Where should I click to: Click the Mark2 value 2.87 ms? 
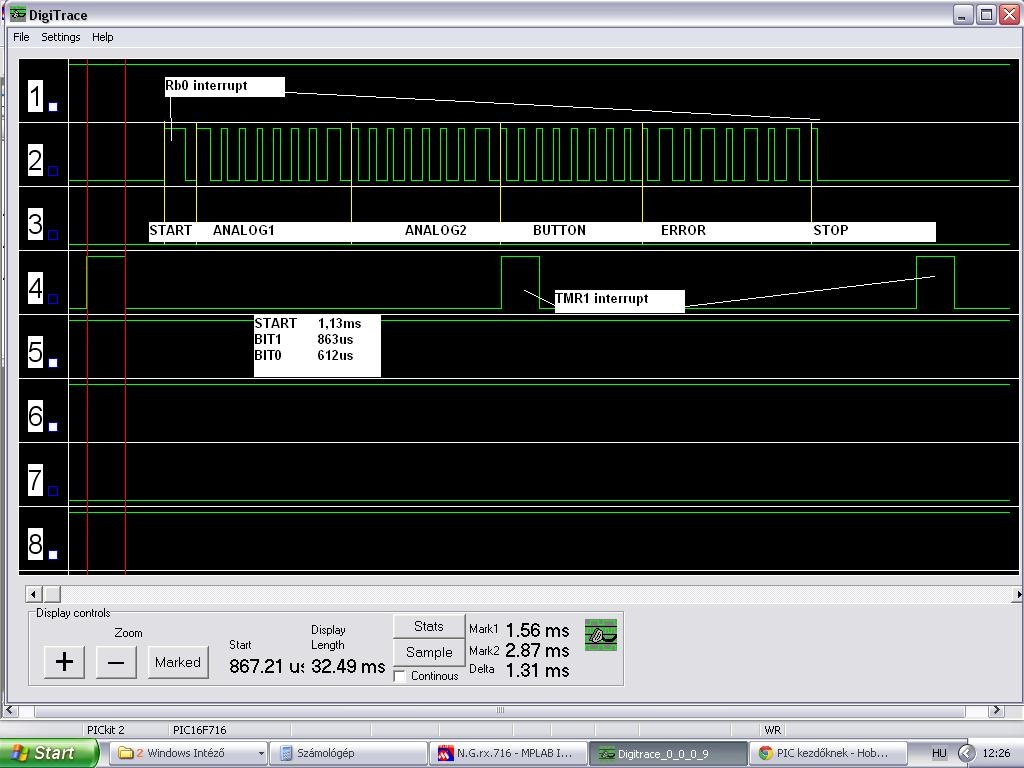tap(537, 650)
